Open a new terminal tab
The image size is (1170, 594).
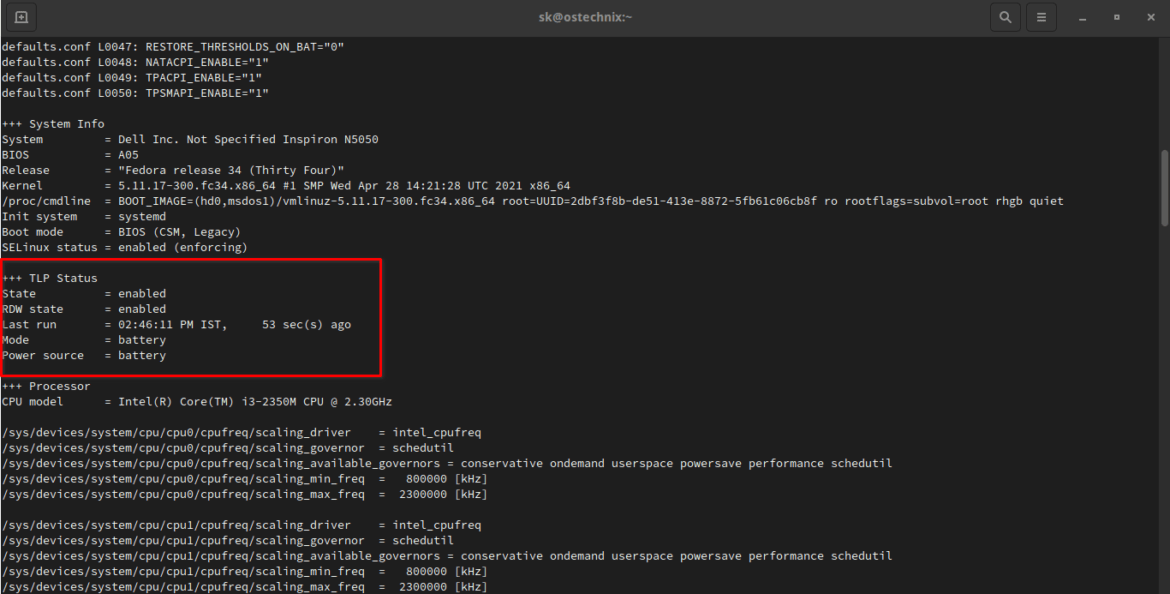coord(21,16)
